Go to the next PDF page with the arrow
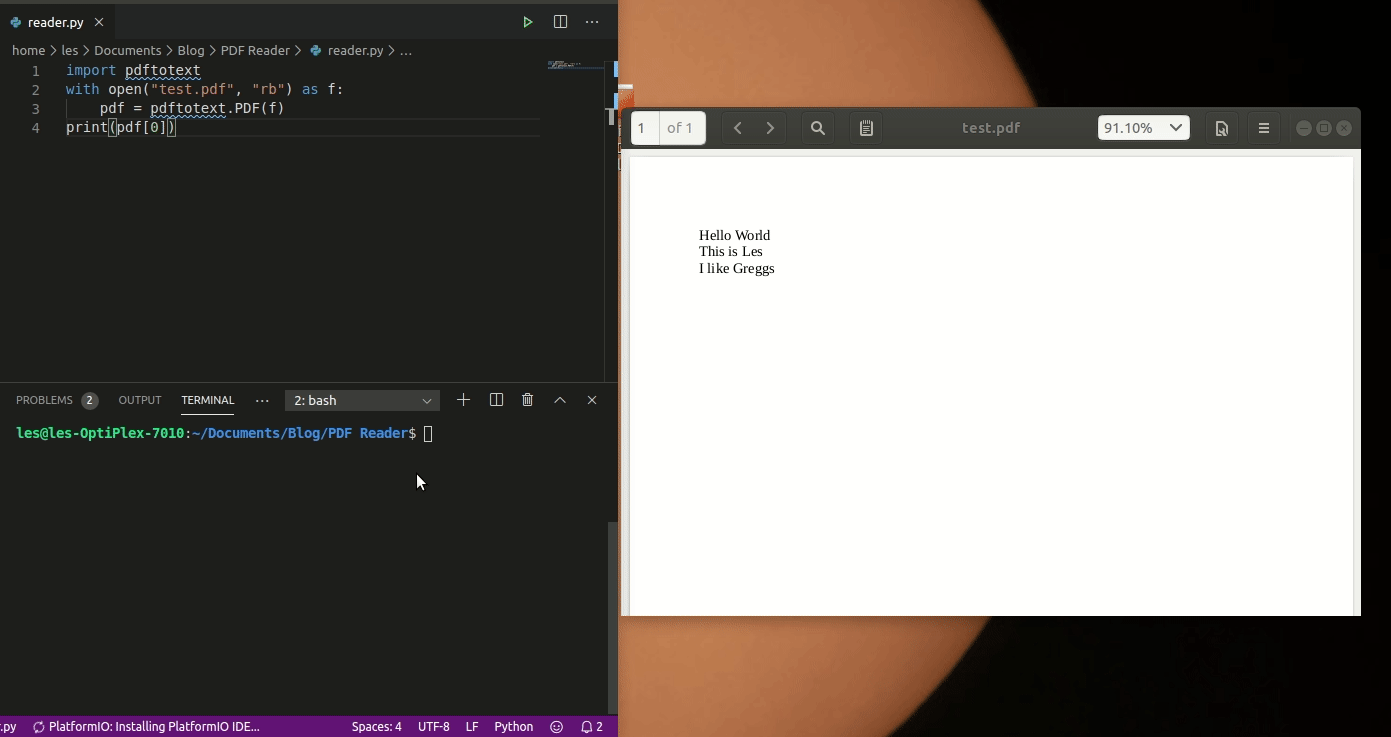 (770, 127)
